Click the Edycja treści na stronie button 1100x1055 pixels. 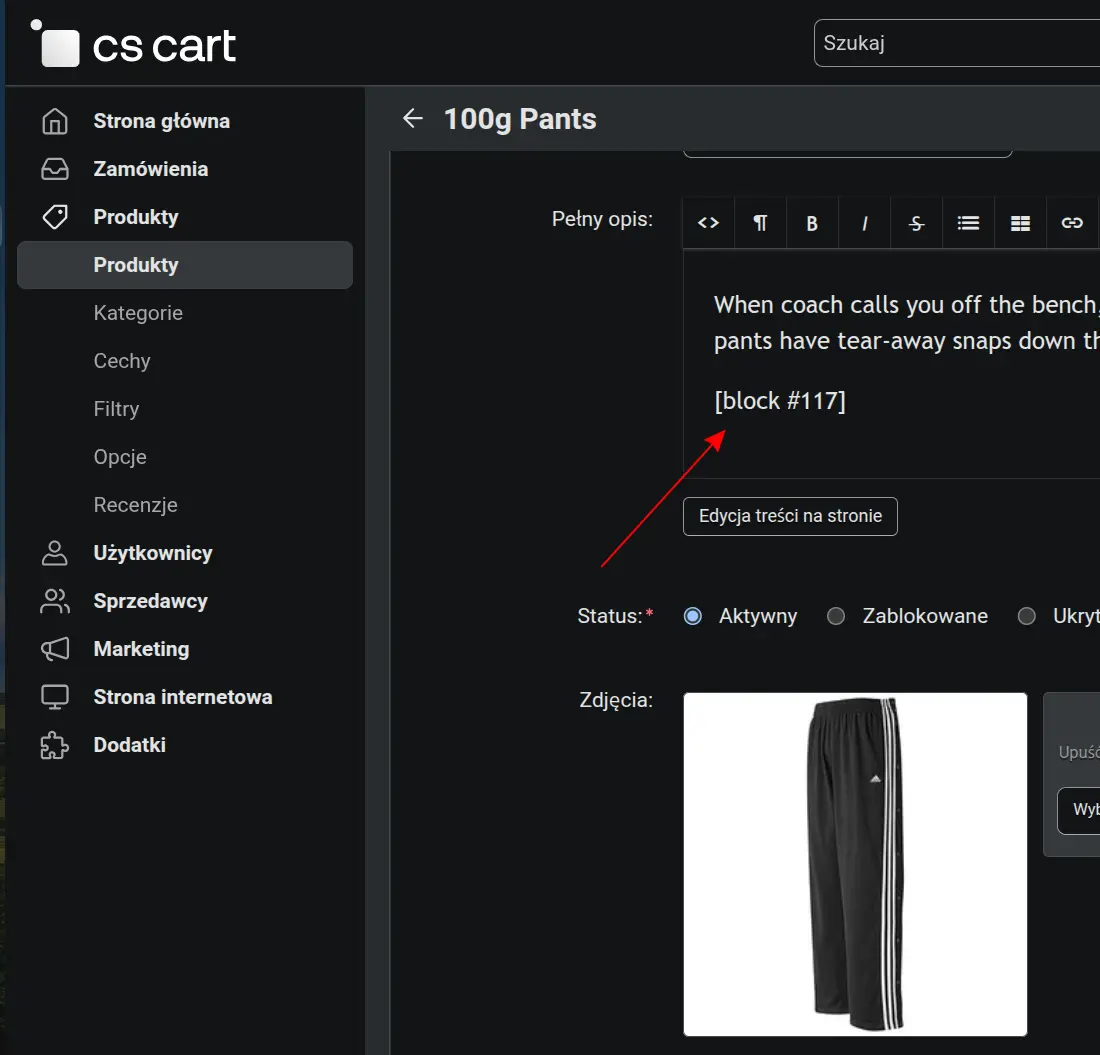tap(790, 516)
